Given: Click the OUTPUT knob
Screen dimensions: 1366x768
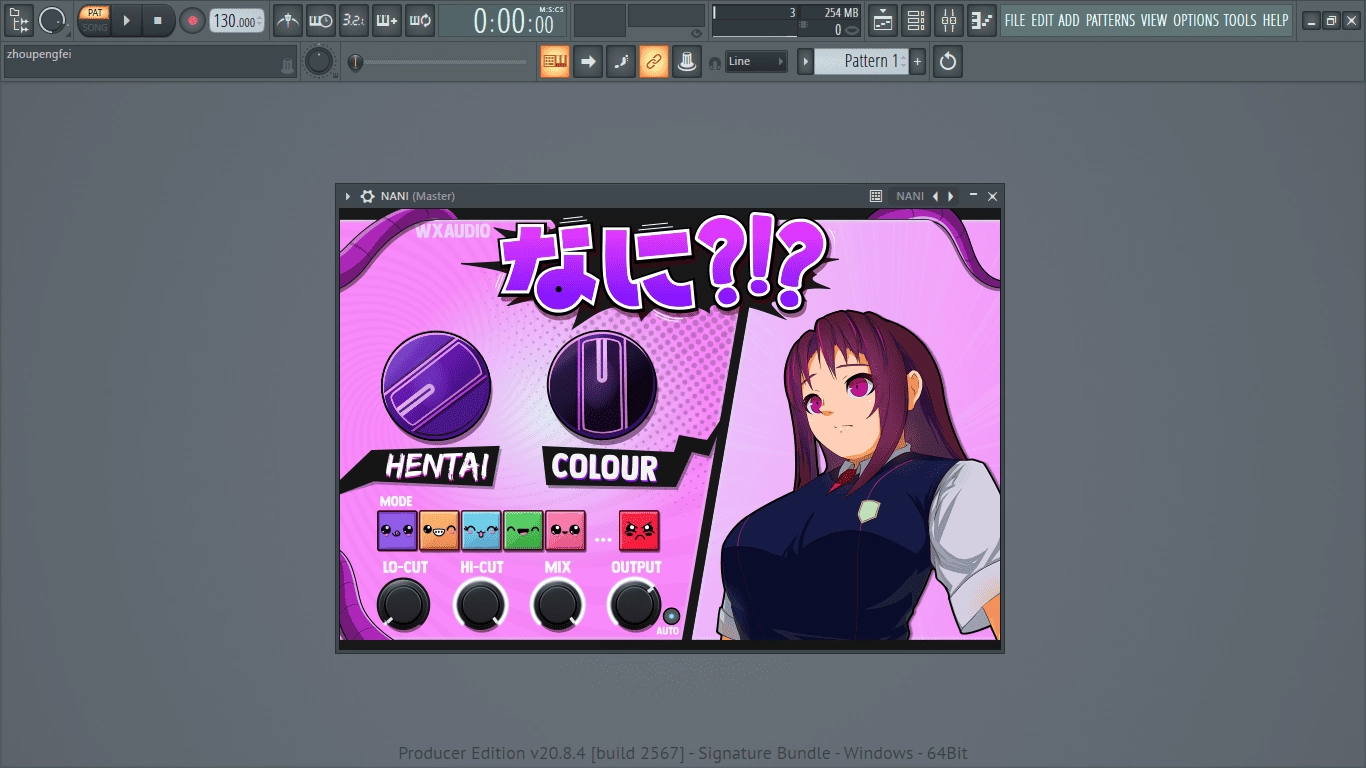Looking at the screenshot, I should tap(635, 604).
